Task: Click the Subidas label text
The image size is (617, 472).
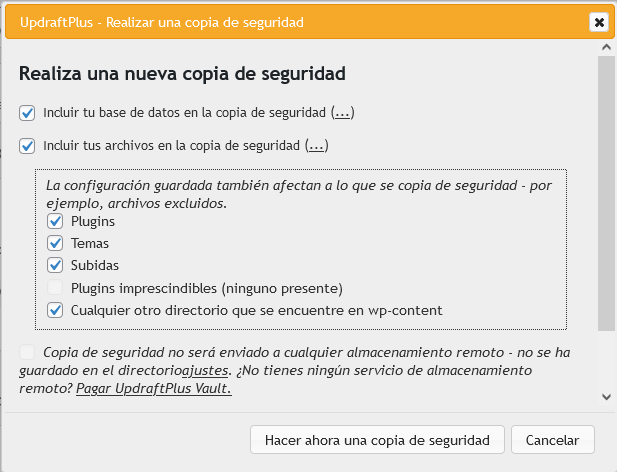Action: pos(95,266)
